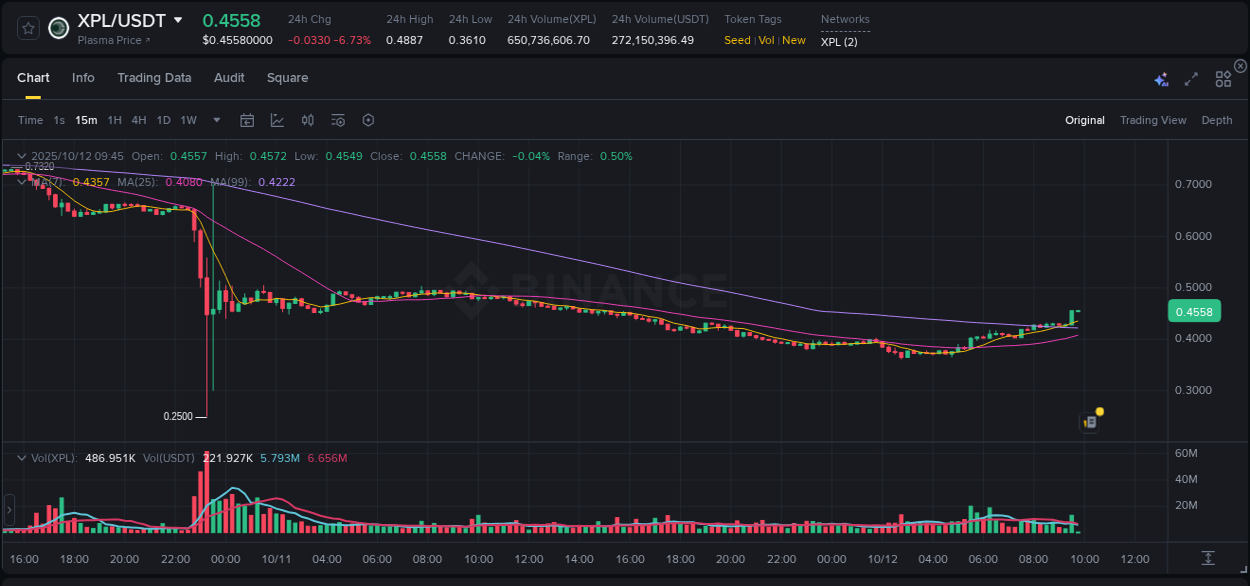Click the green 0.4558 price label
Screen dimensions: 1250x586
1194,311
